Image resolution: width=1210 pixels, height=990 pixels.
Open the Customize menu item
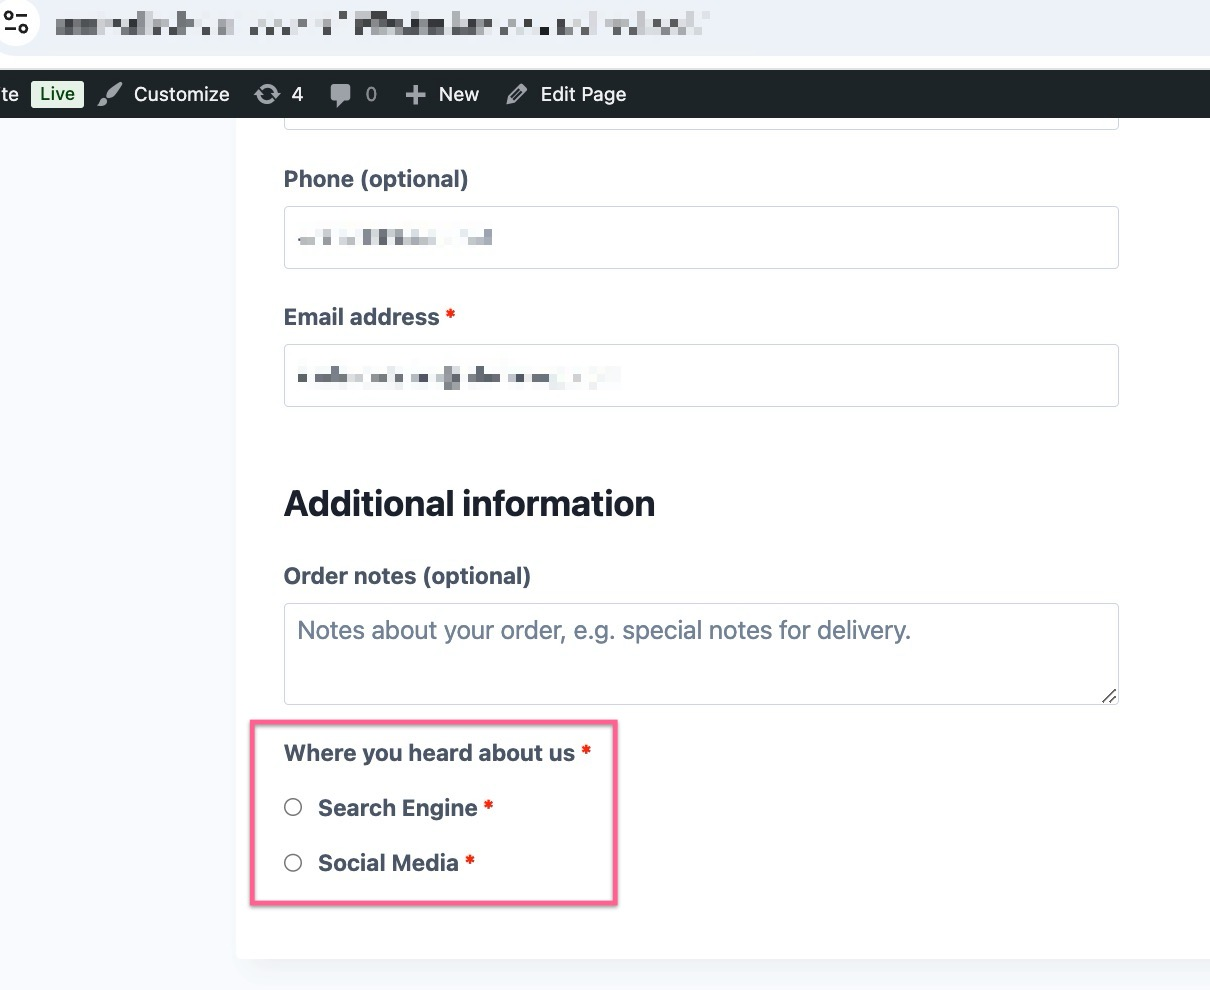[181, 94]
